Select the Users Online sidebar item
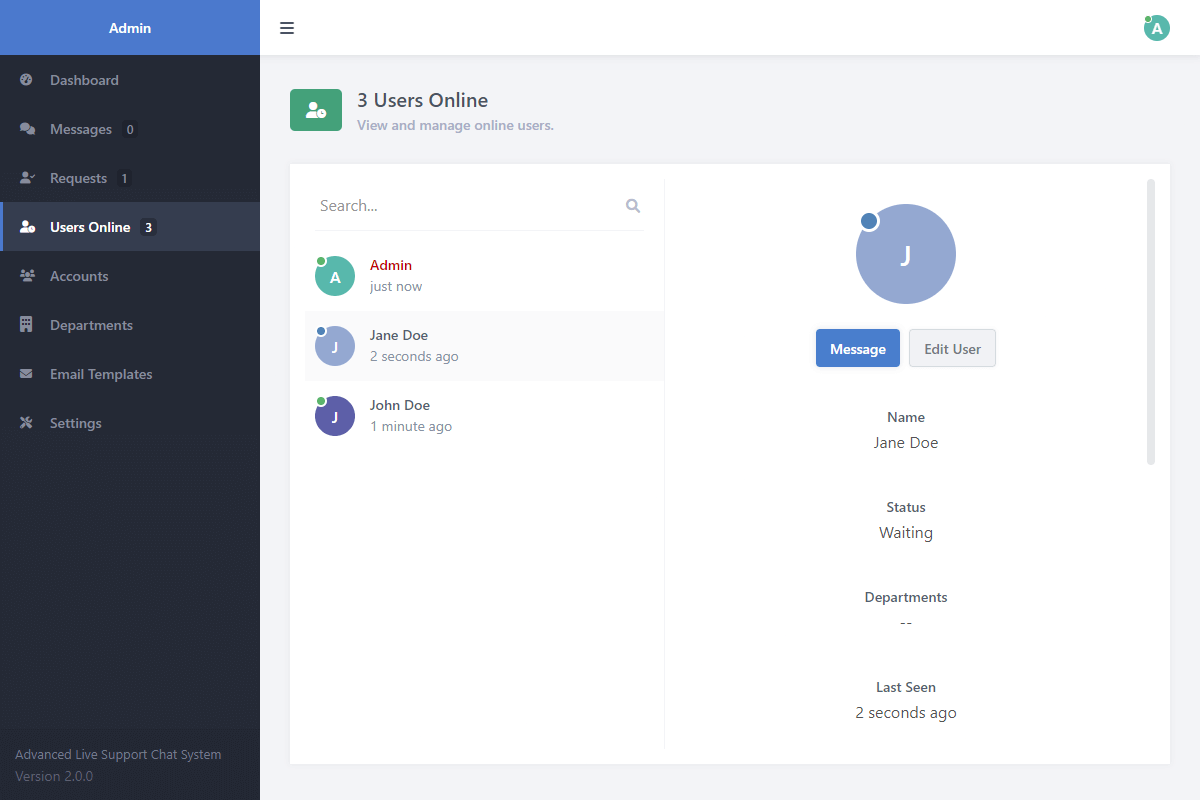Image resolution: width=1200 pixels, height=800 pixels. (90, 227)
